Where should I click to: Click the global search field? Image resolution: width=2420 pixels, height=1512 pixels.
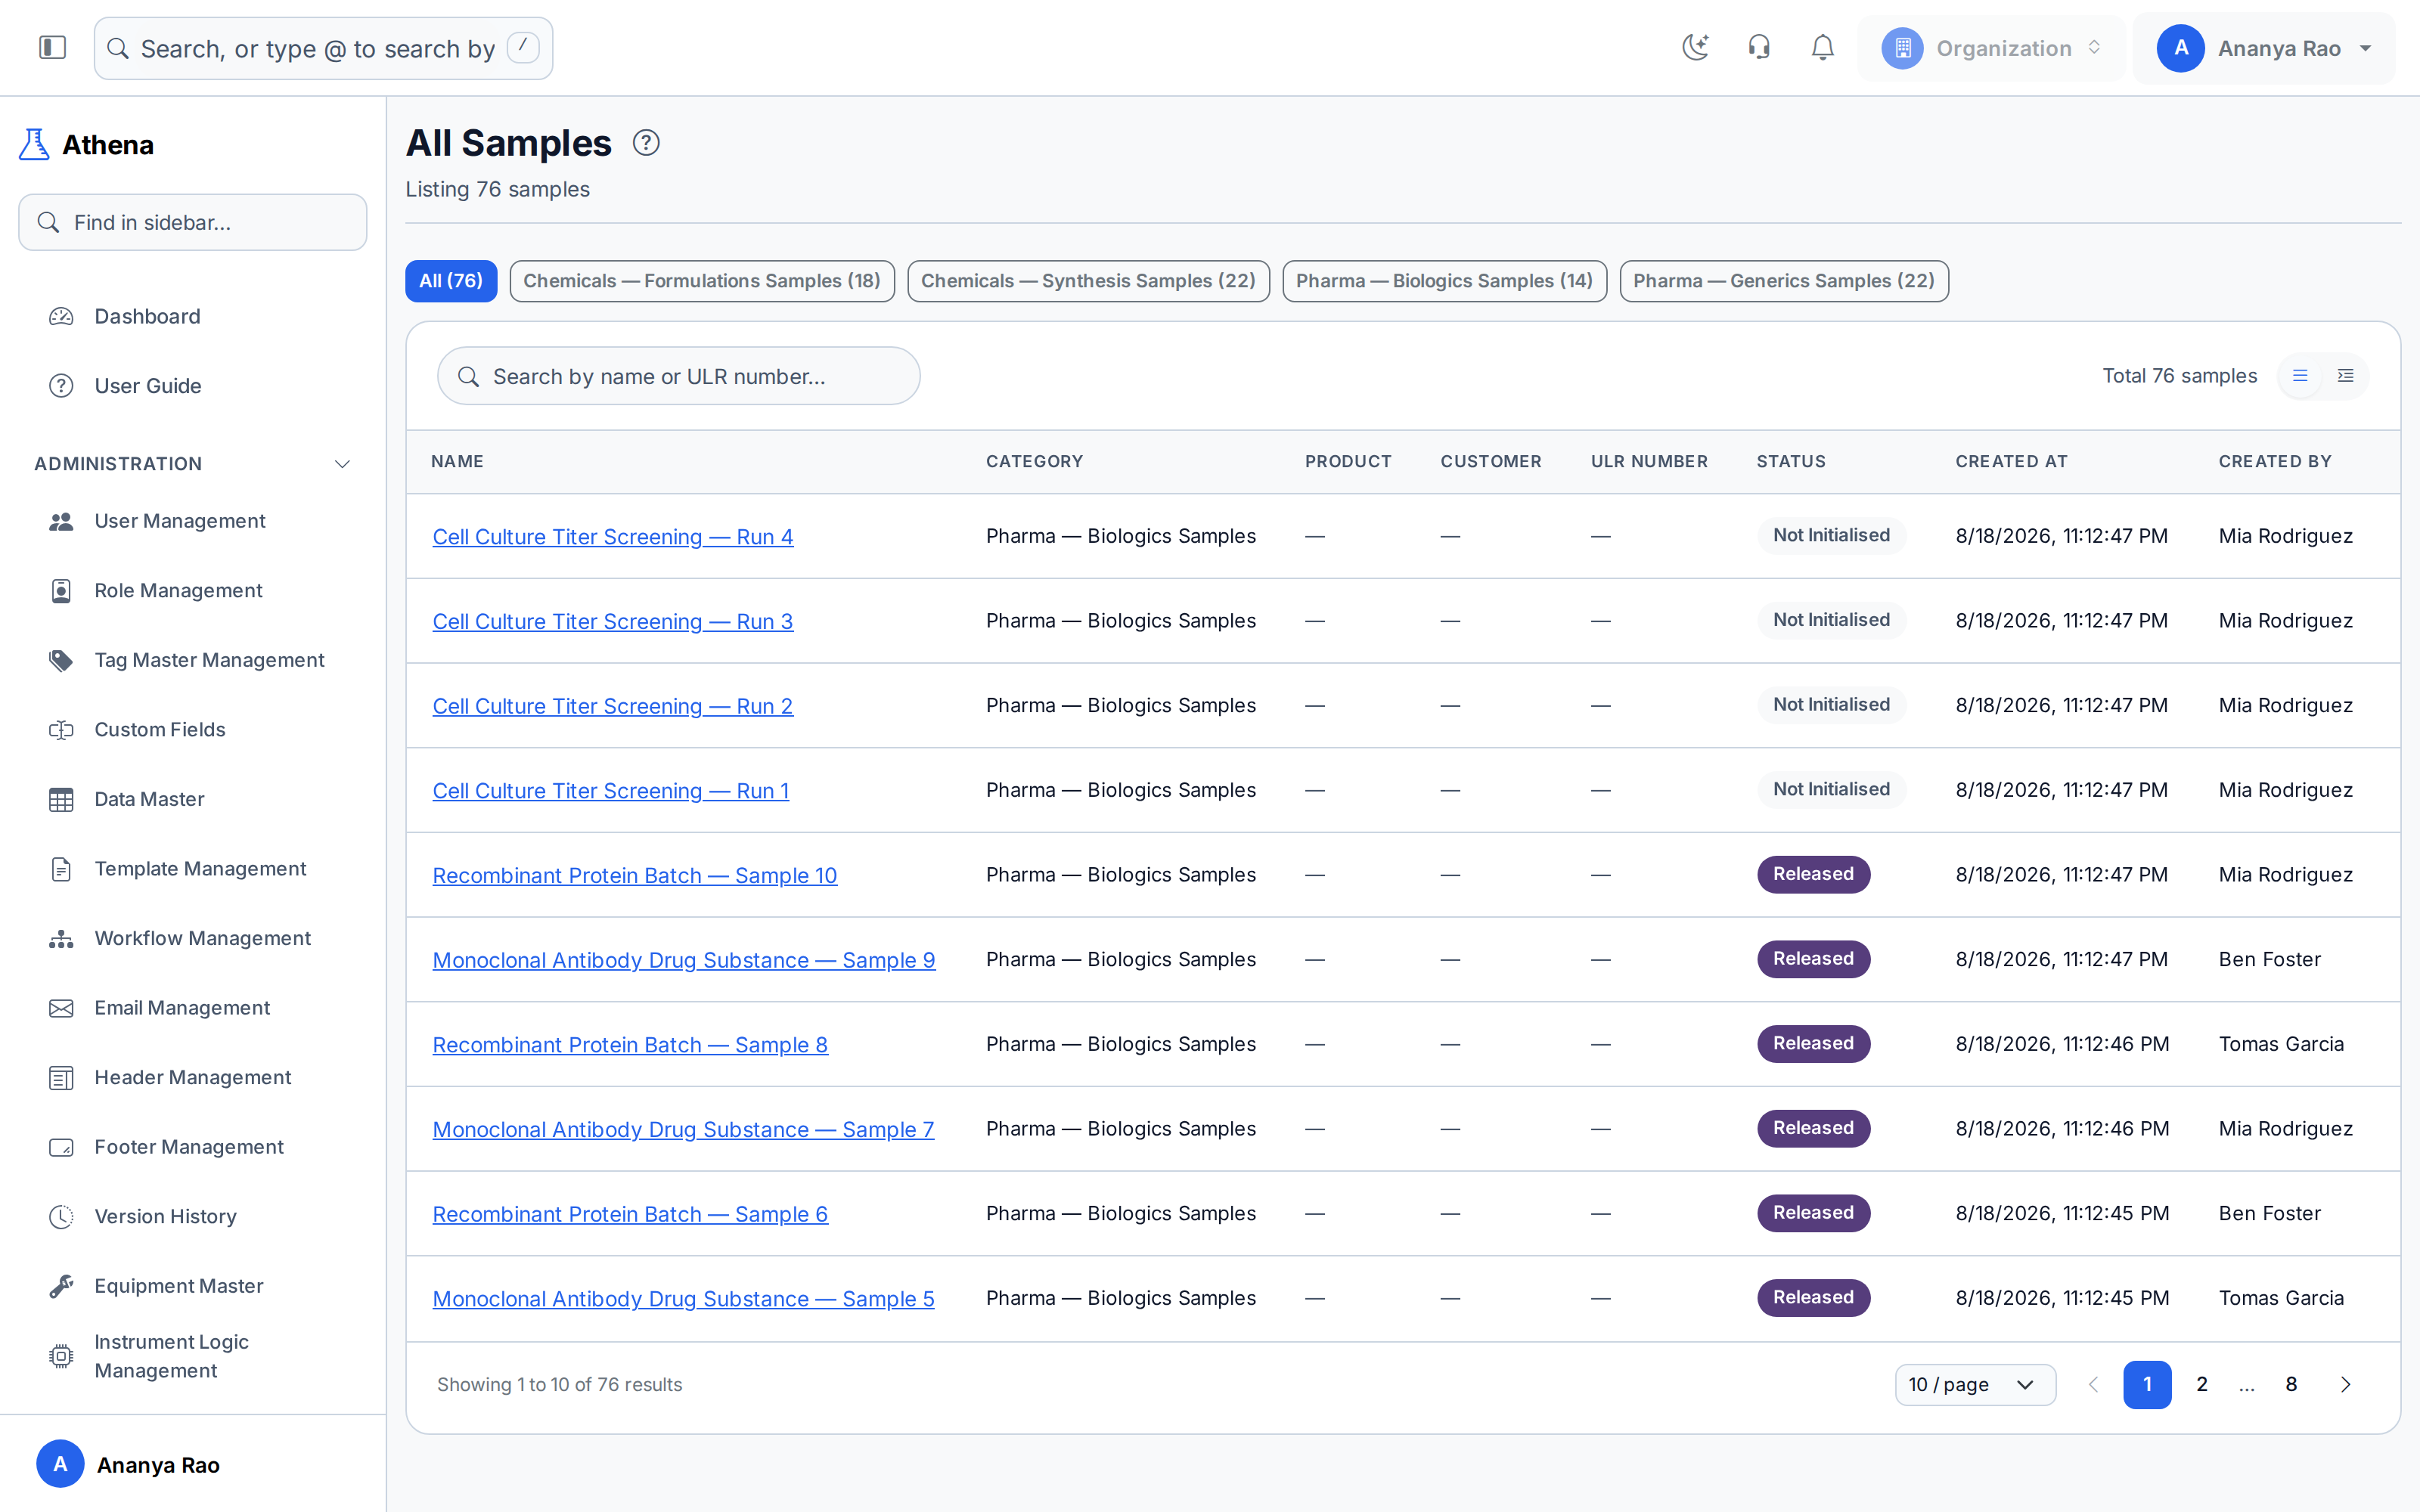pyautogui.click(x=323, y=48)
